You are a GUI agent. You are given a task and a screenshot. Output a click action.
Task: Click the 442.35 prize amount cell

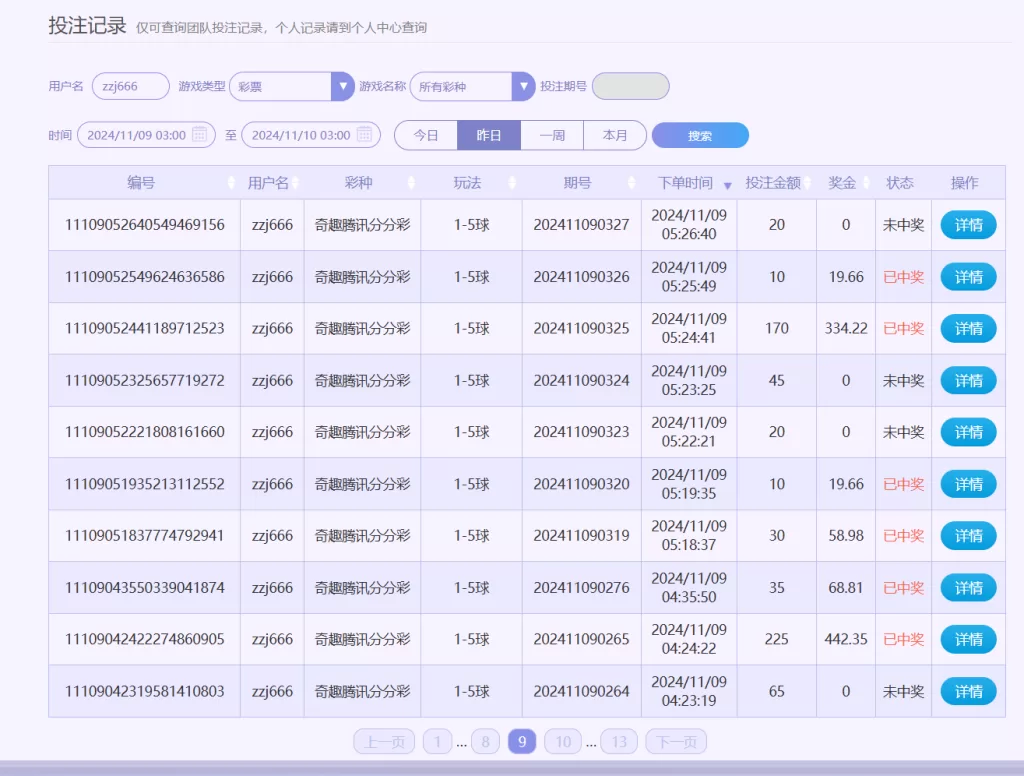(846, 639)
